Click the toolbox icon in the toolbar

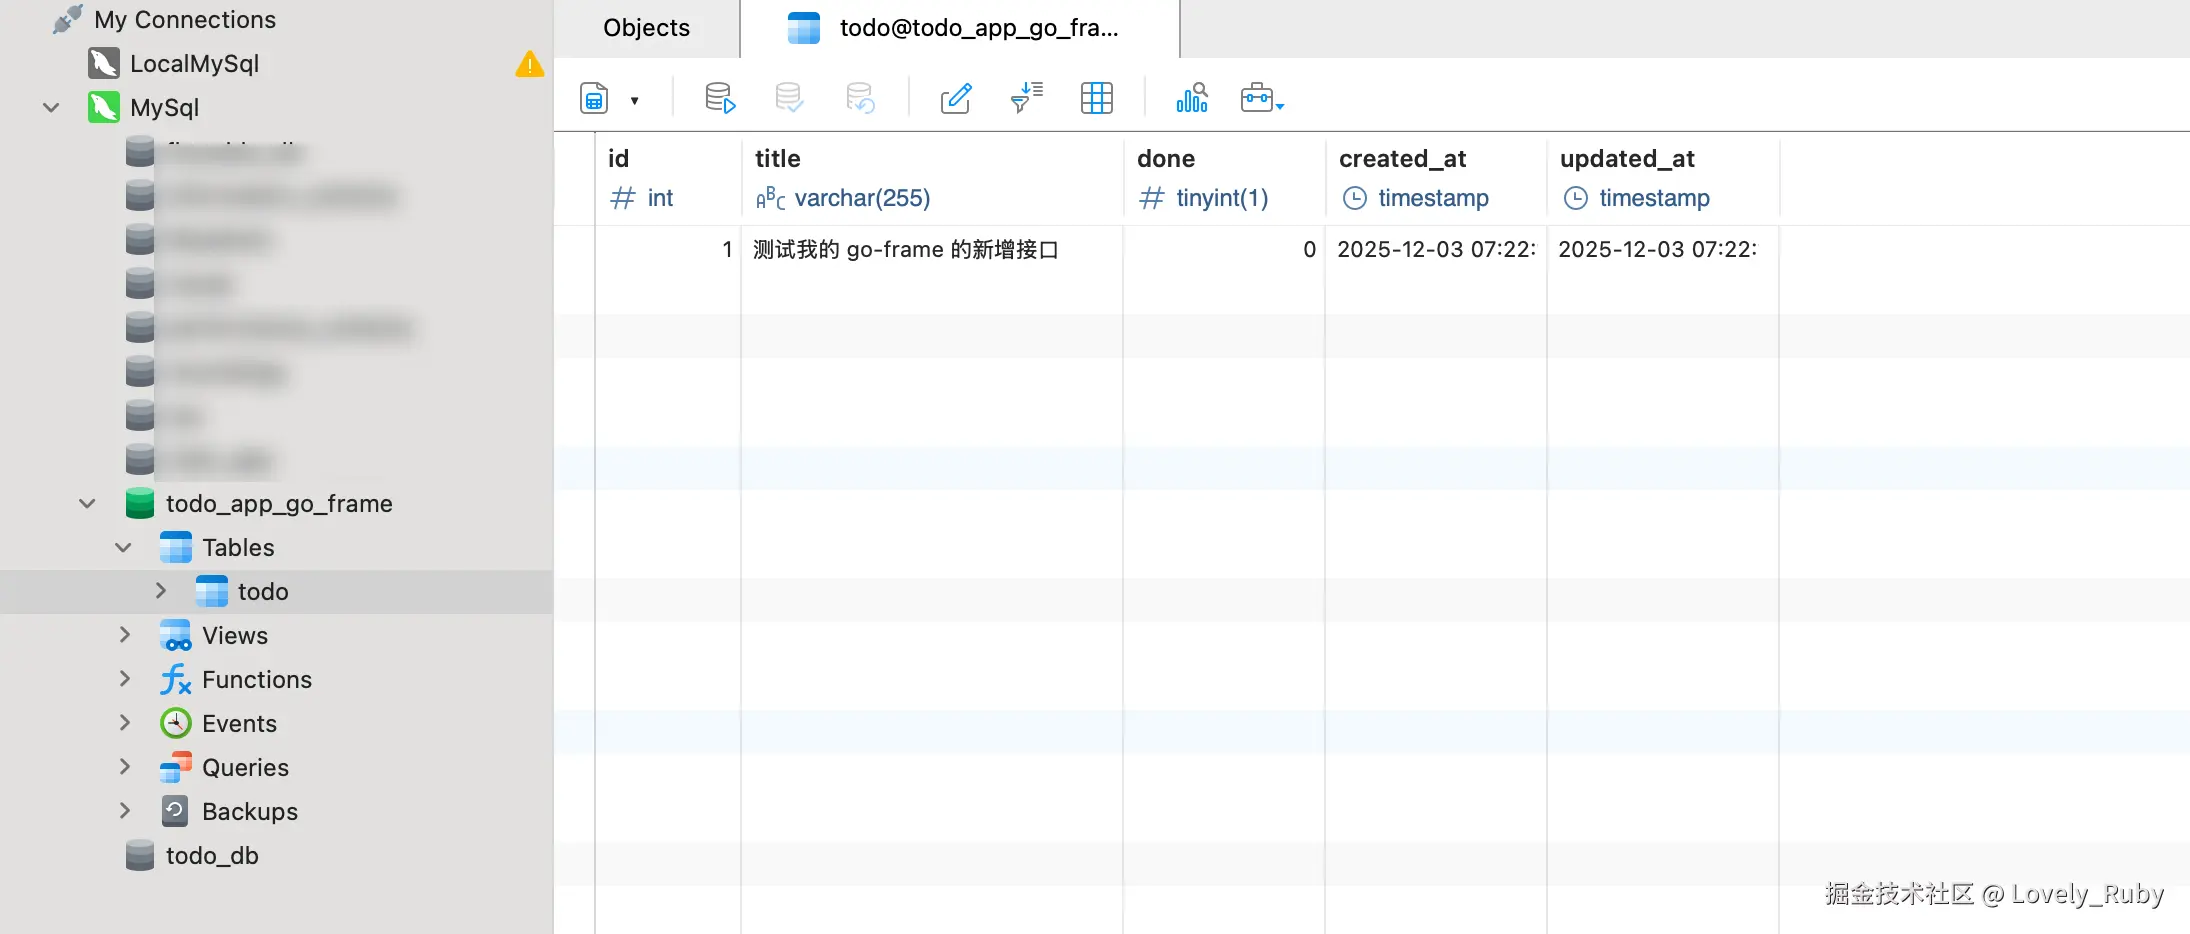(x=1262, y=98)
